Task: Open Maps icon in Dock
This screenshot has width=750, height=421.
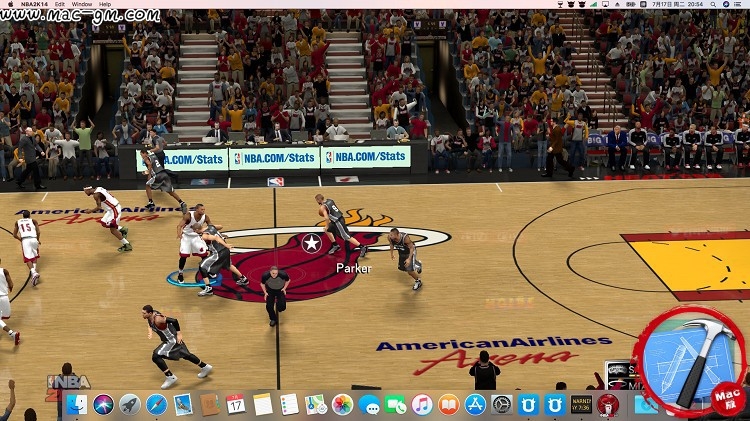Action: [x=316, y=405]
